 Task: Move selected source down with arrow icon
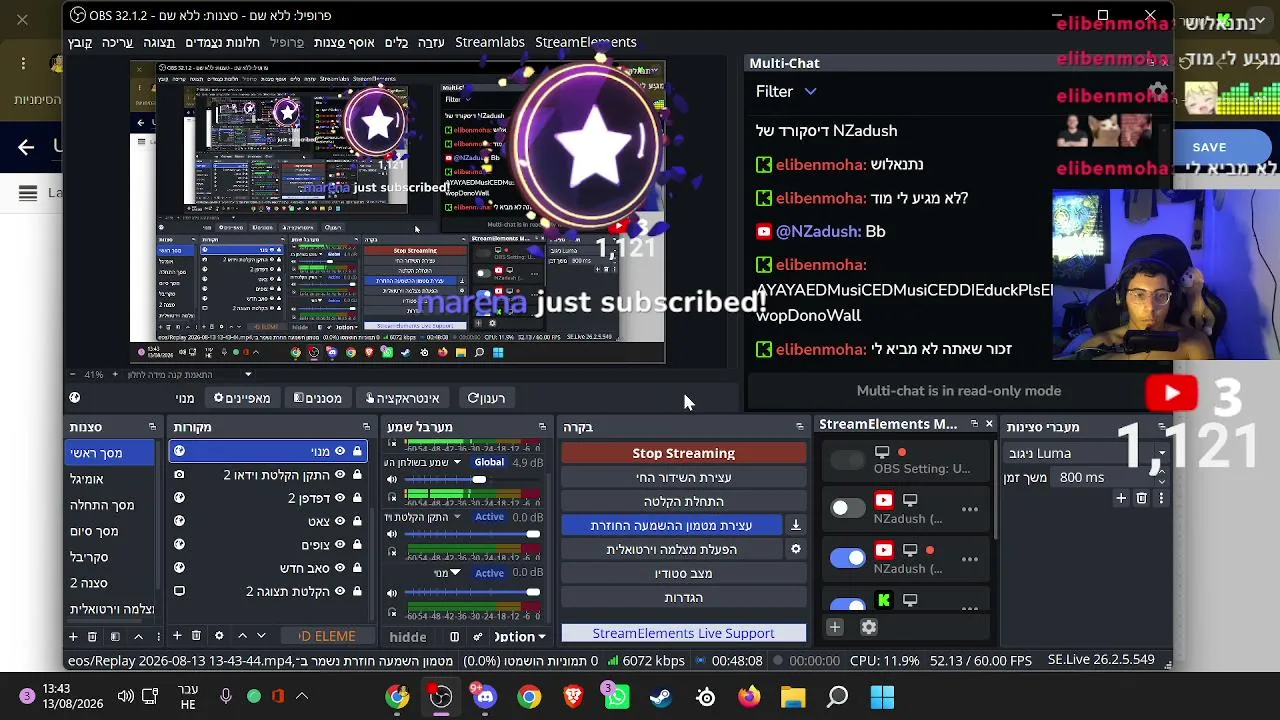261,636
